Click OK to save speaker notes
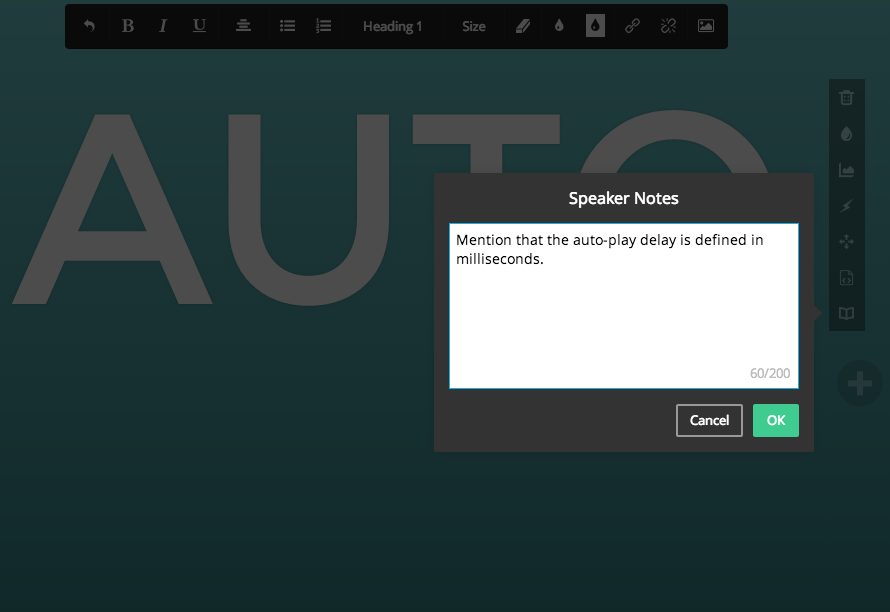This screenshot has width=890, height=612. 775,420
